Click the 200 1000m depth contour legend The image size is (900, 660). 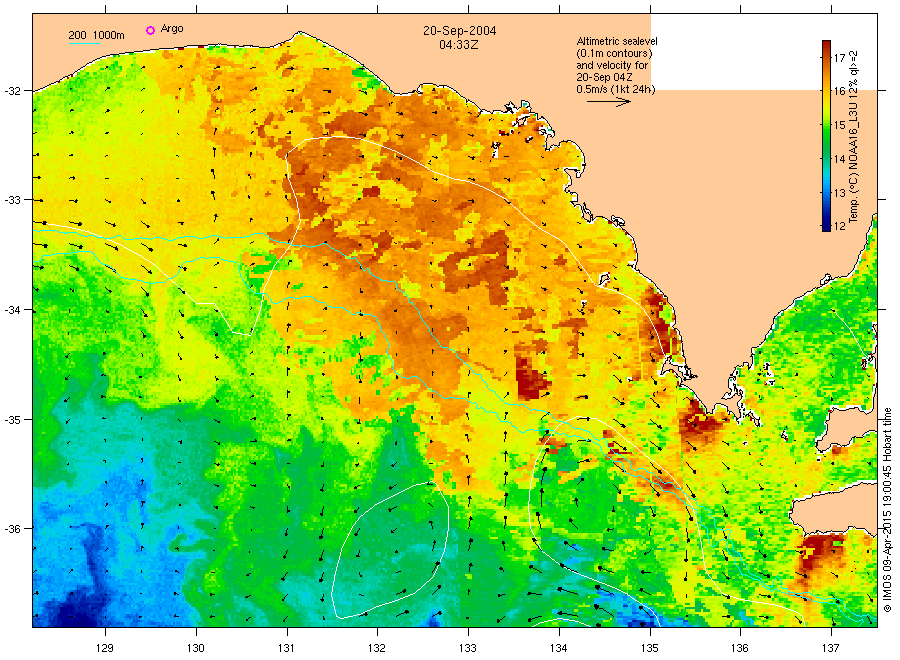pyautogui.click(x=96, y=35)
